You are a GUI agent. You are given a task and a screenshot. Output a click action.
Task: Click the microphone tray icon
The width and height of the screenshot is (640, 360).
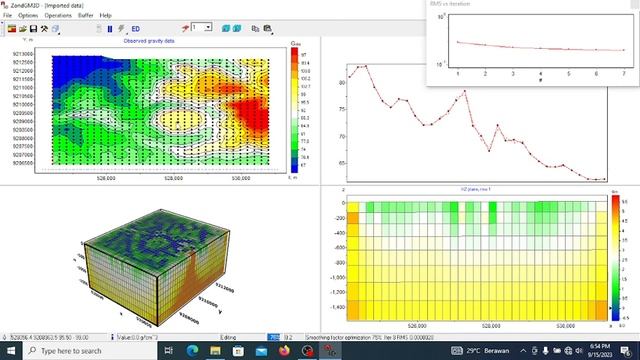[546, 351]
